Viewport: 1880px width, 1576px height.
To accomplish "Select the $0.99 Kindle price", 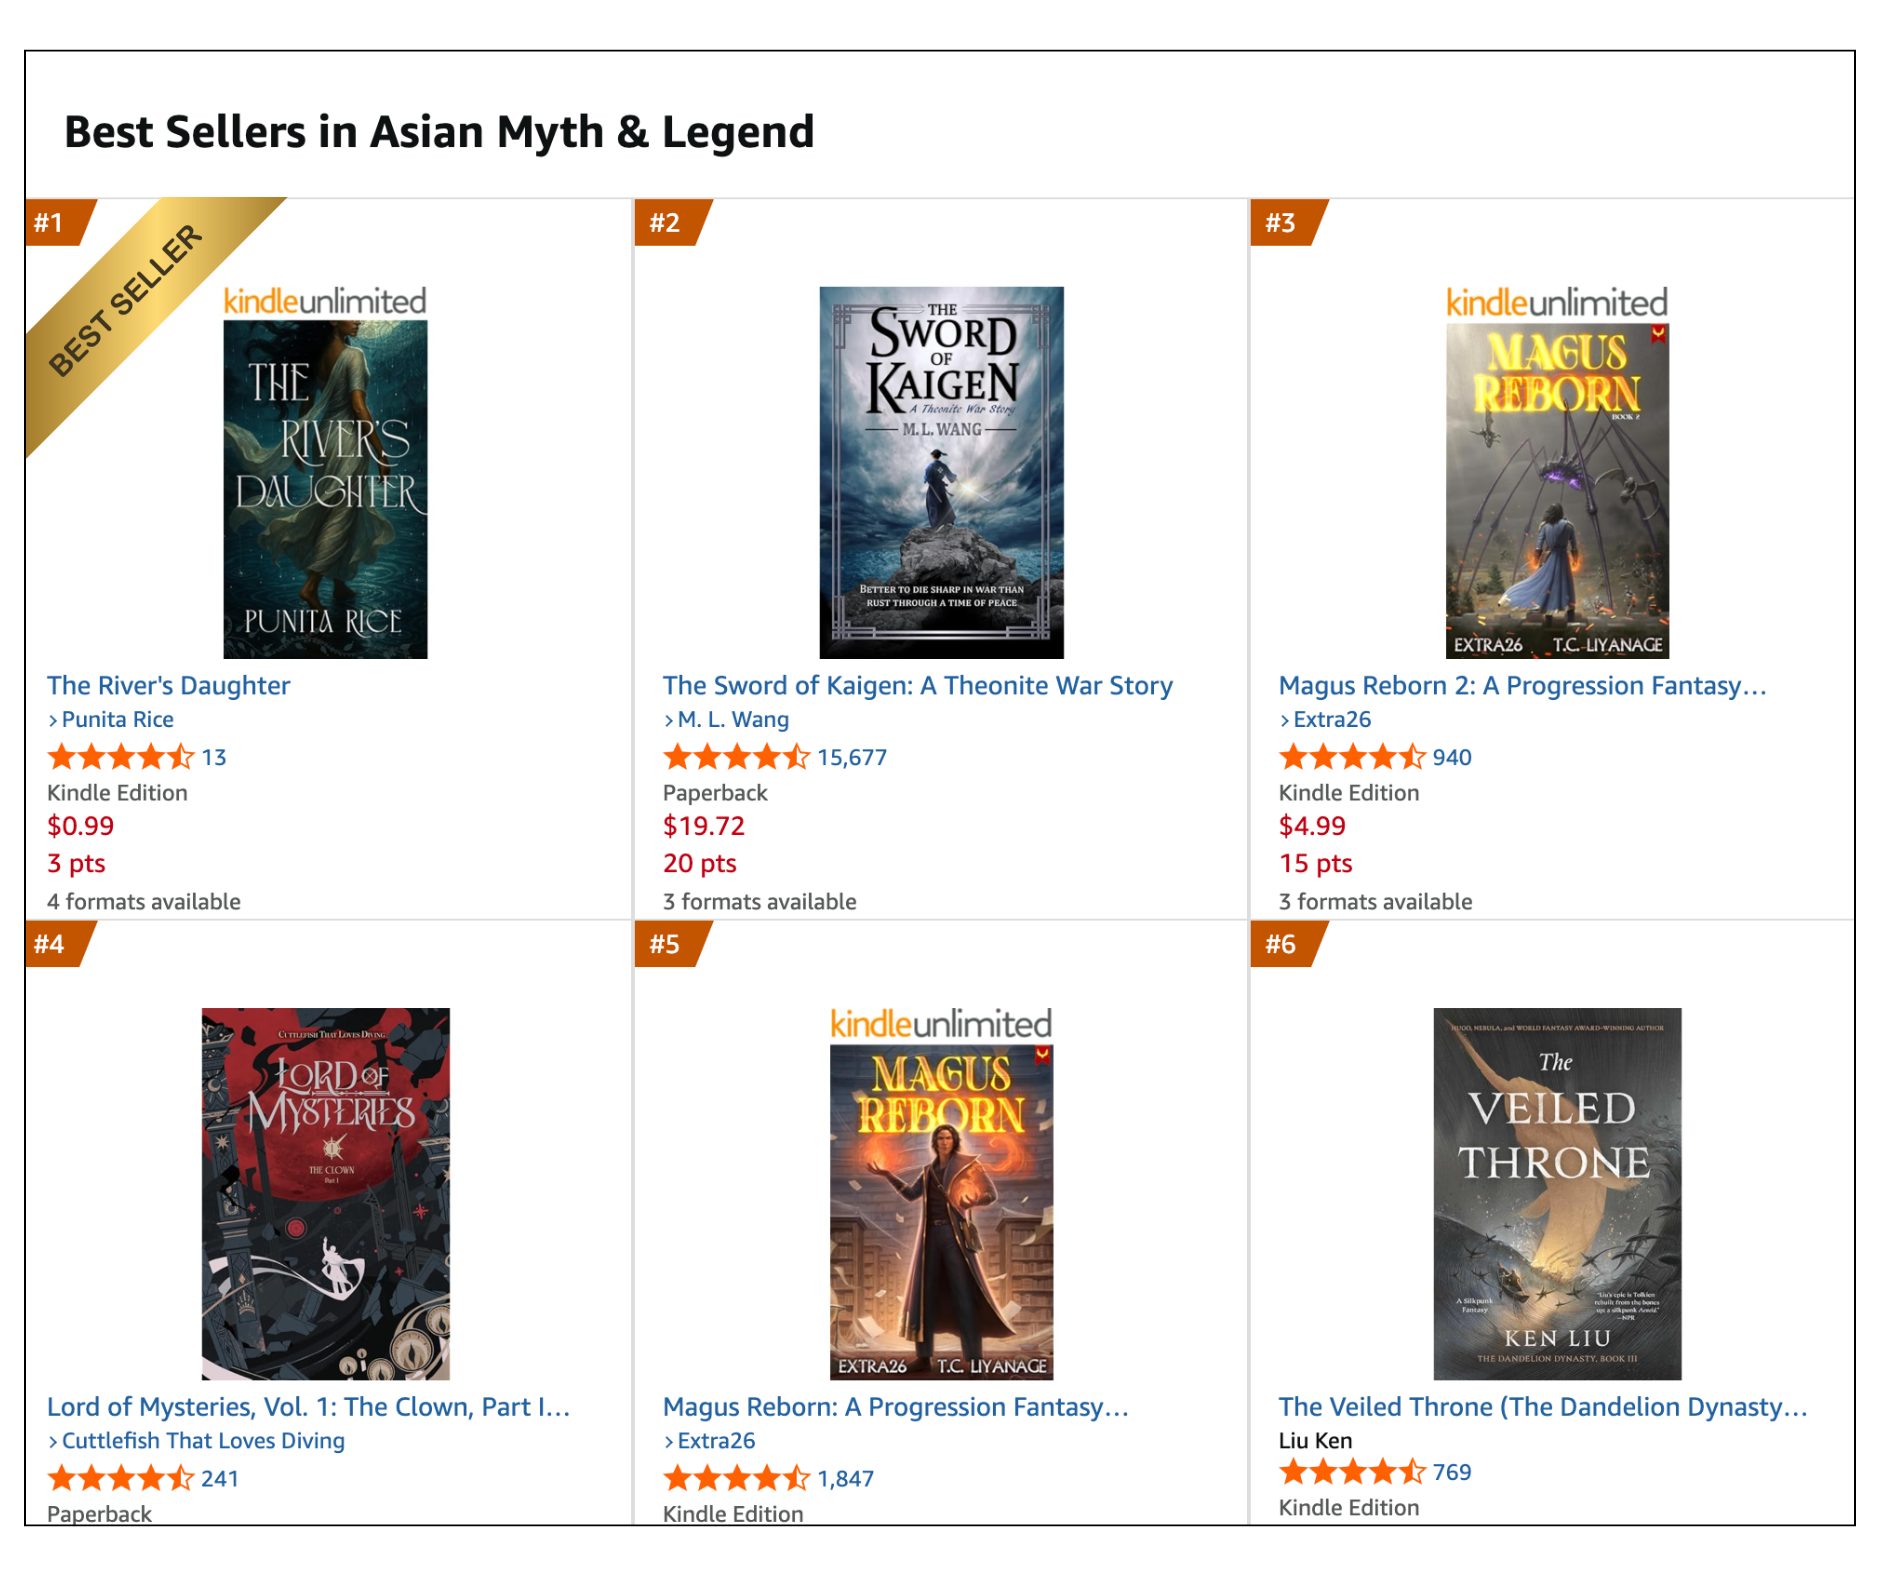I will click(x=81, y=826).
